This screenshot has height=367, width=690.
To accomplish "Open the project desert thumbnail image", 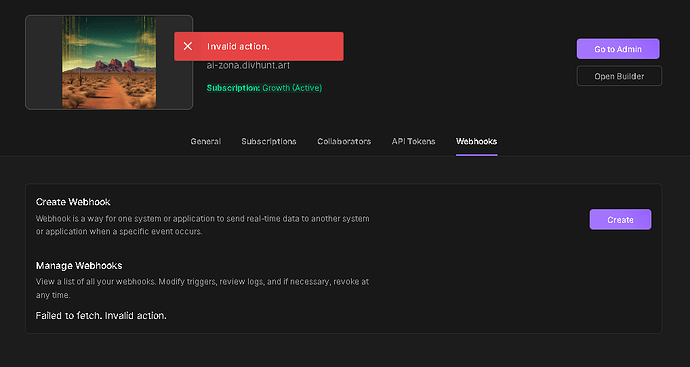I will click(109, 62).
